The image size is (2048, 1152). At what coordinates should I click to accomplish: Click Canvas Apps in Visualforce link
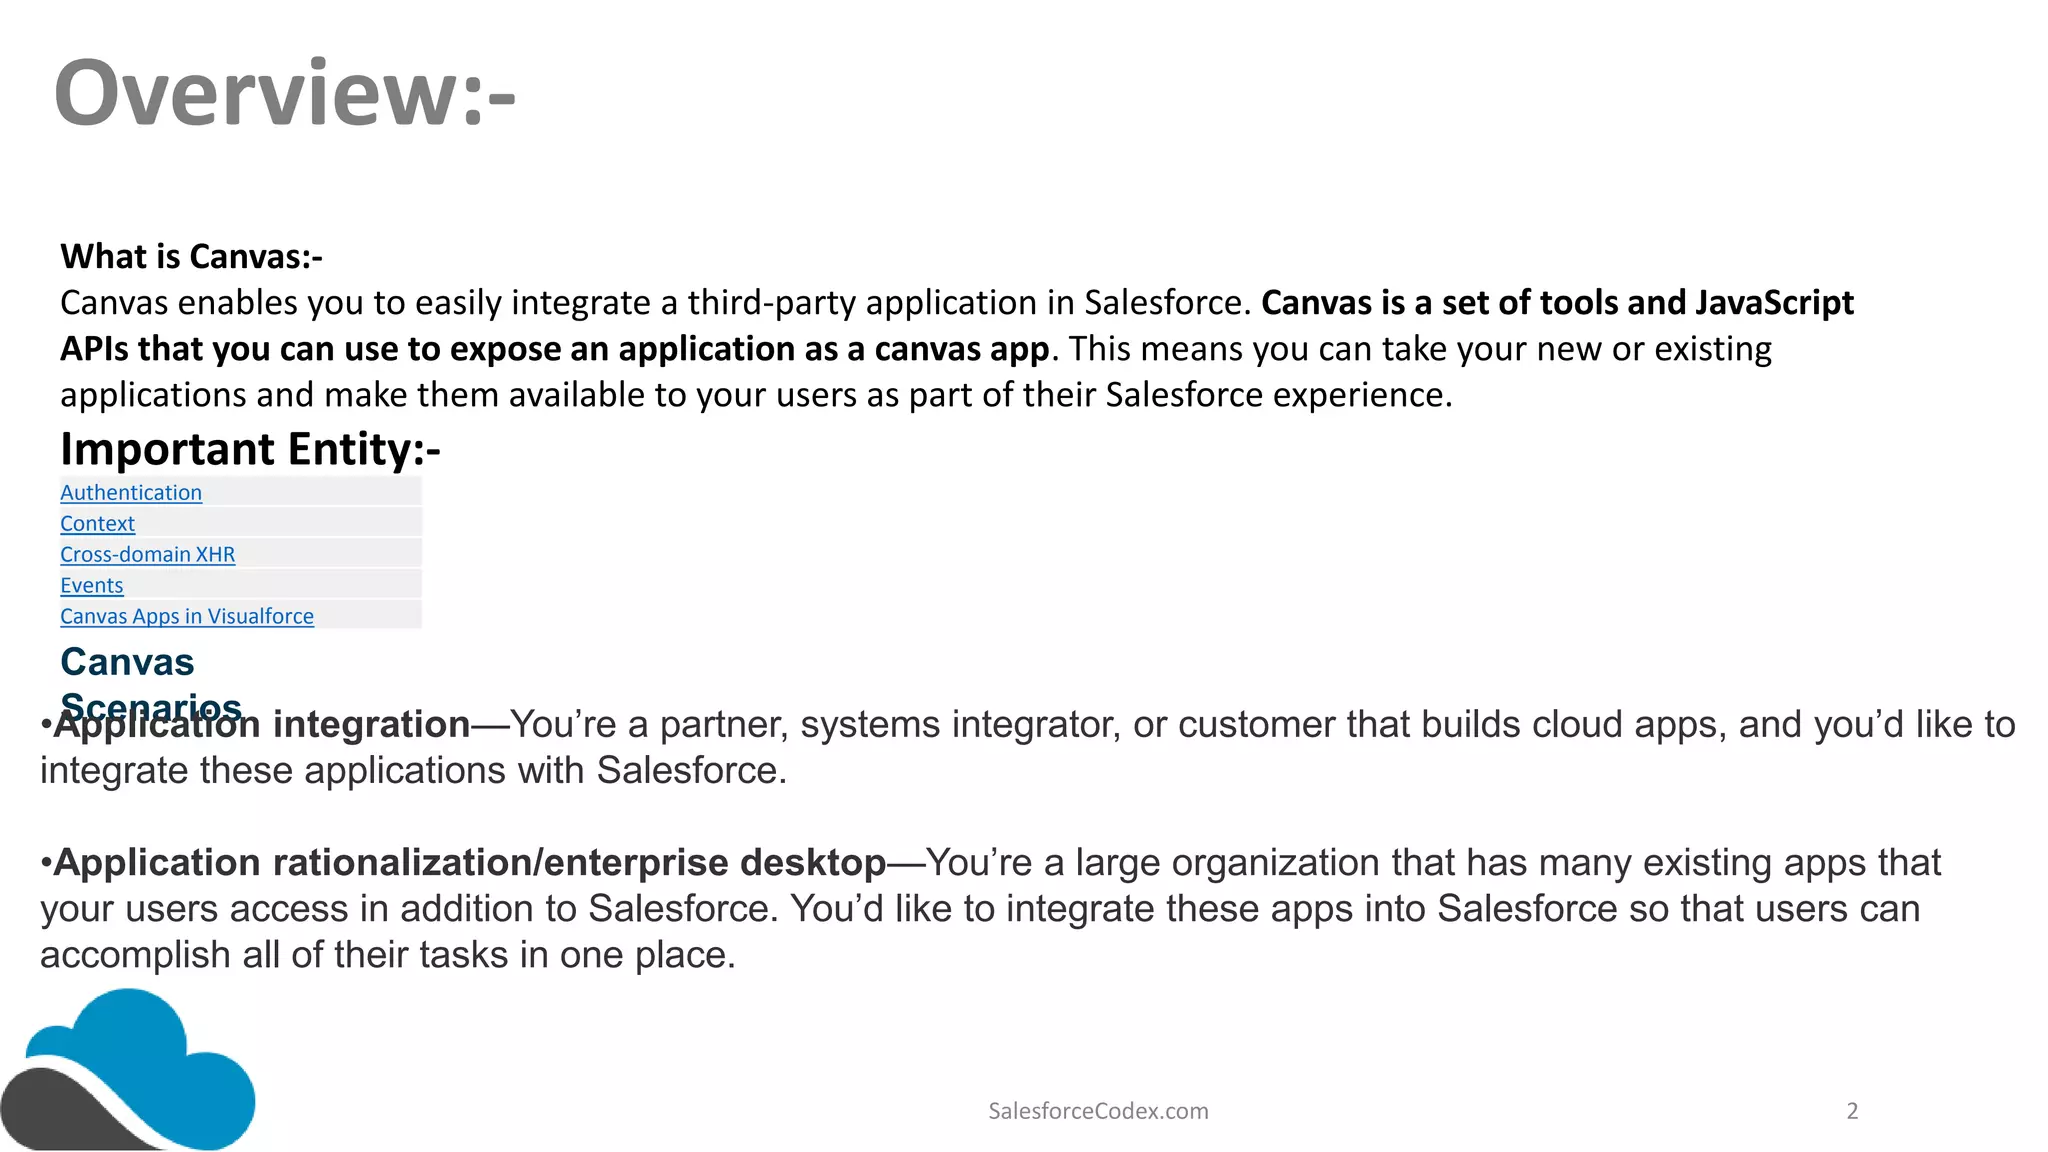click(186, 617)
